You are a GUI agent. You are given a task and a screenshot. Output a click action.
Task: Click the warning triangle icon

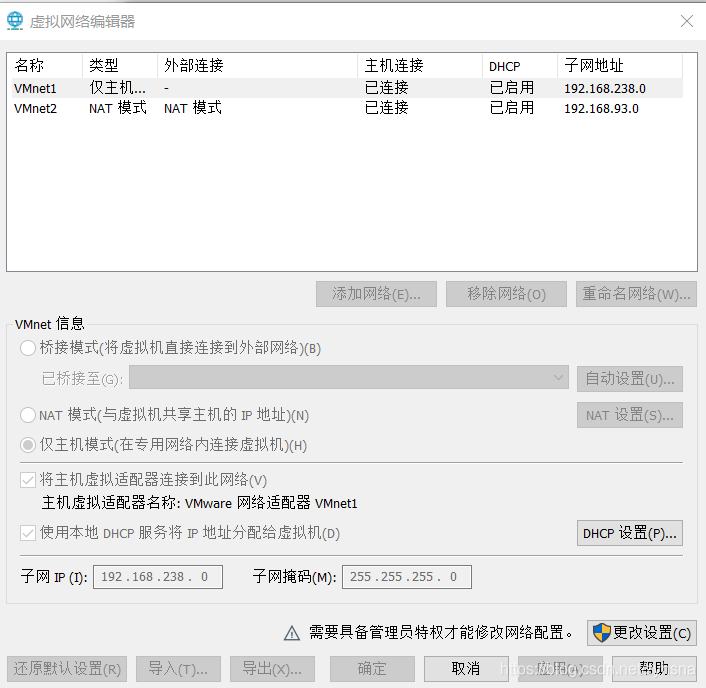(x=292, y=633)
